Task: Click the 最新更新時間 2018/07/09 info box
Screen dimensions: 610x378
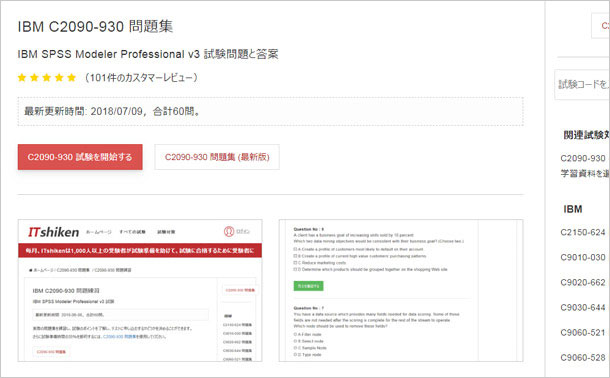Action: [x=270, y=112]
